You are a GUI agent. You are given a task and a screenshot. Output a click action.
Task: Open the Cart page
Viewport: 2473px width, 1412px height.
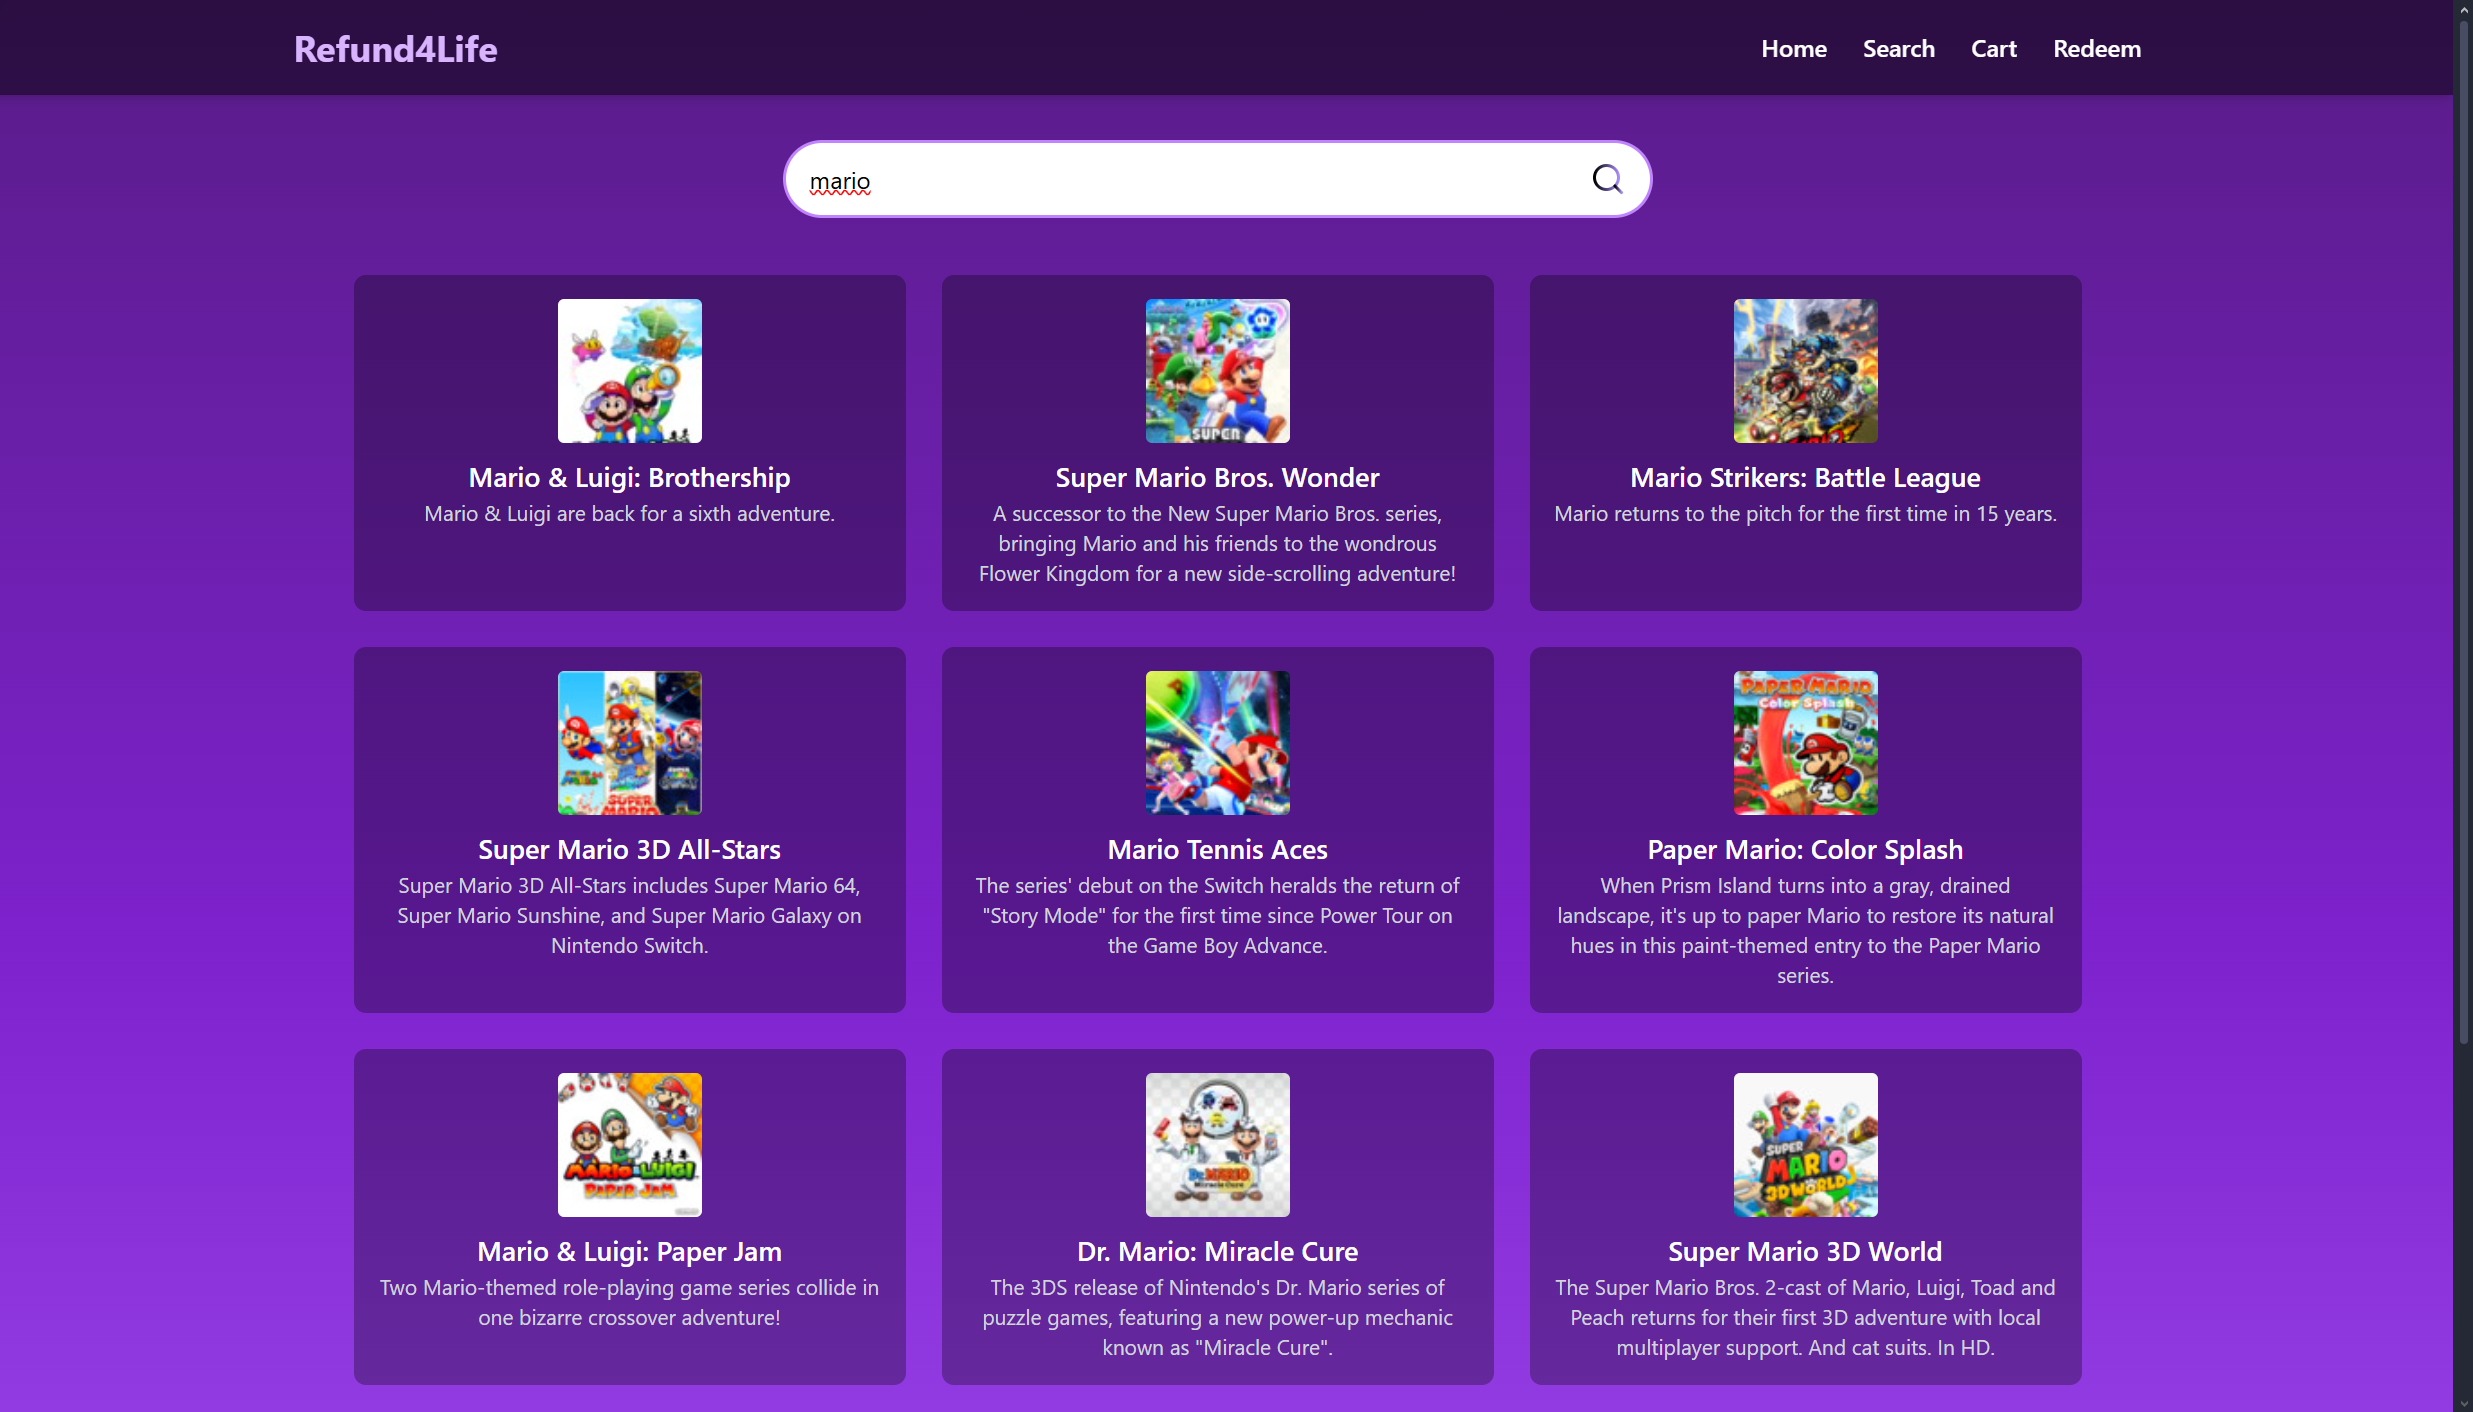coord(1993,49)
